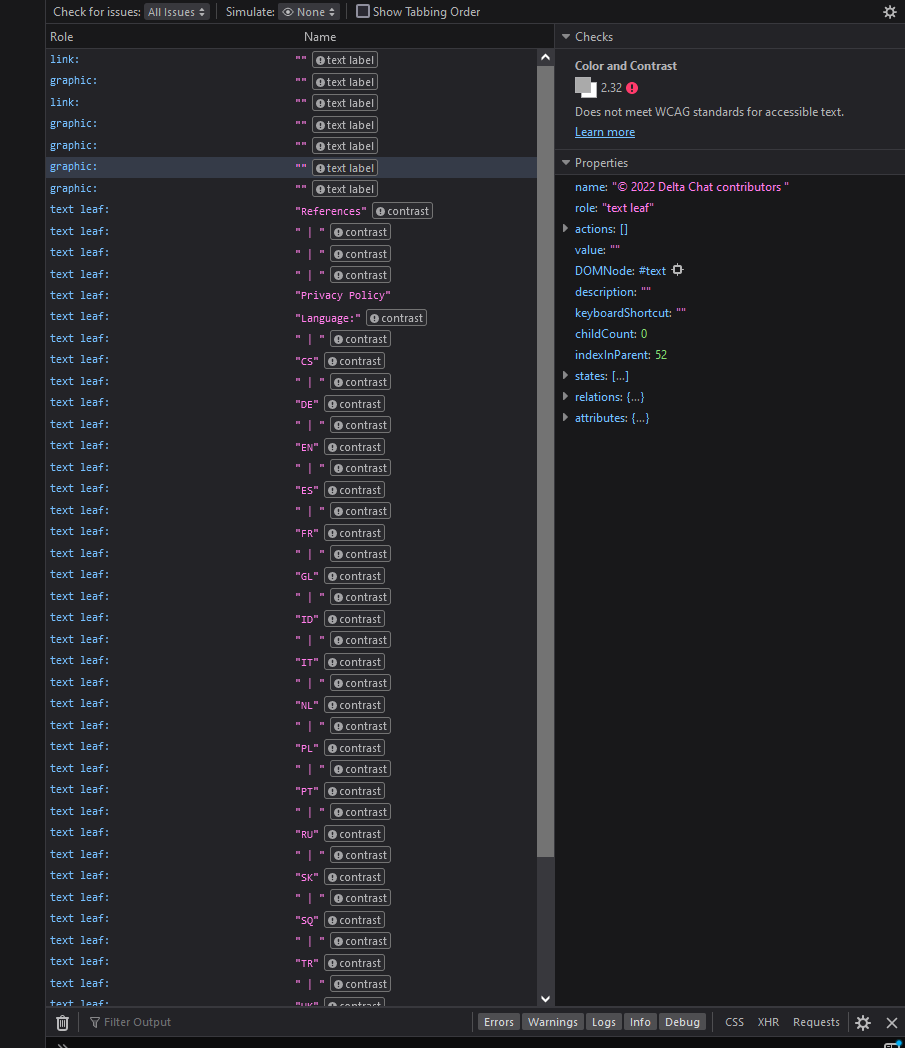This screenshot has height=1048, width=905.
Task: Click the color contrast swatch
Action: [586, 88]
